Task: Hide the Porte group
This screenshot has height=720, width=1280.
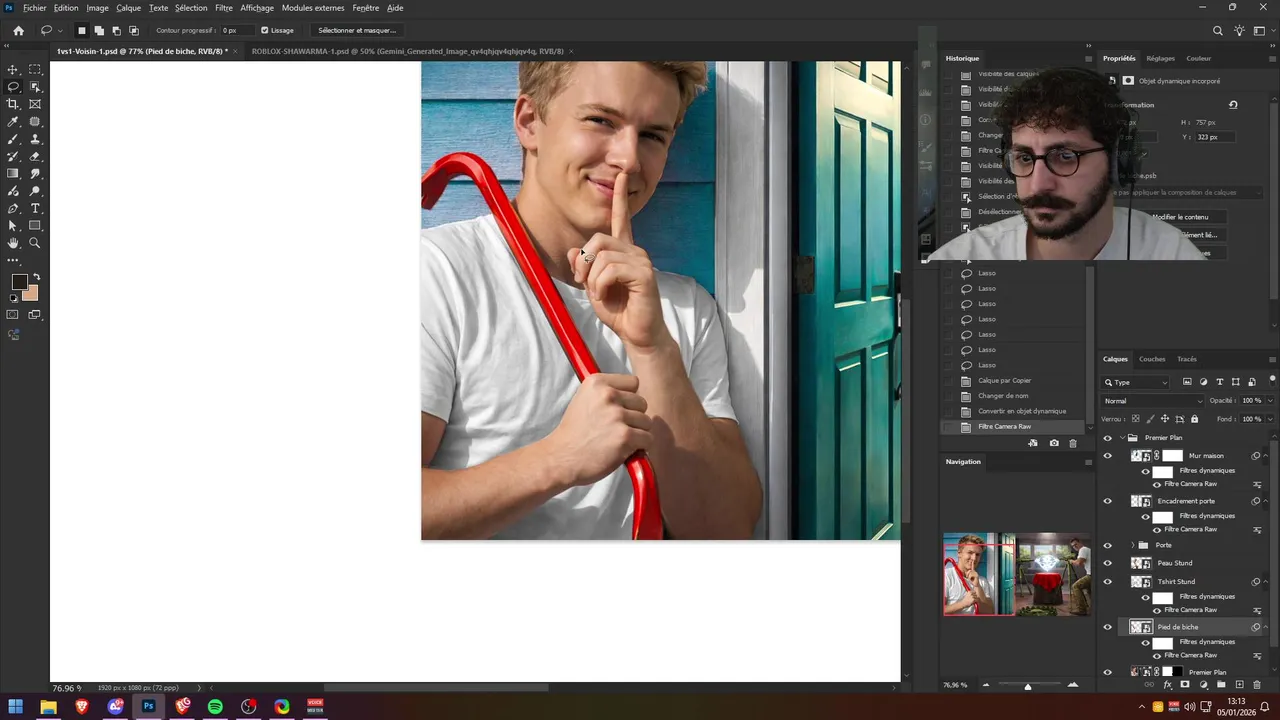Action: click(x=1107, y=546)
